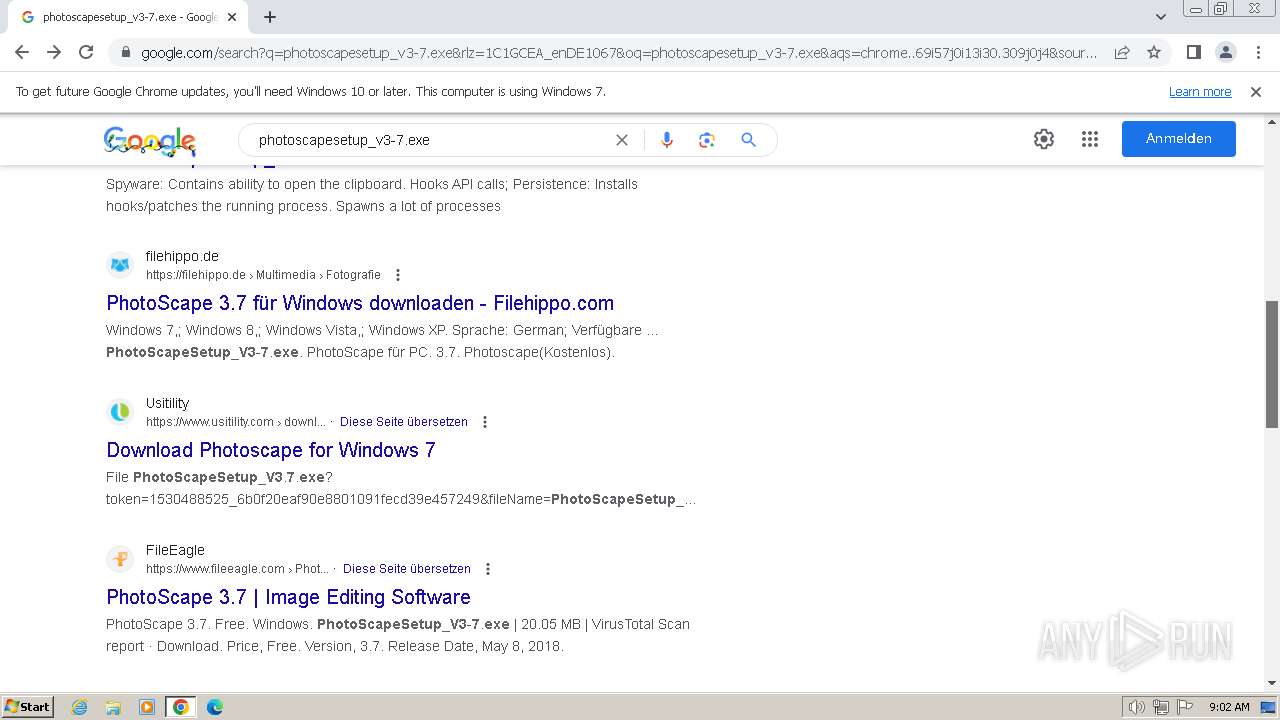The image size is (1280, 720).
Task: Click the Google search text field
Action: click(430, 140)
